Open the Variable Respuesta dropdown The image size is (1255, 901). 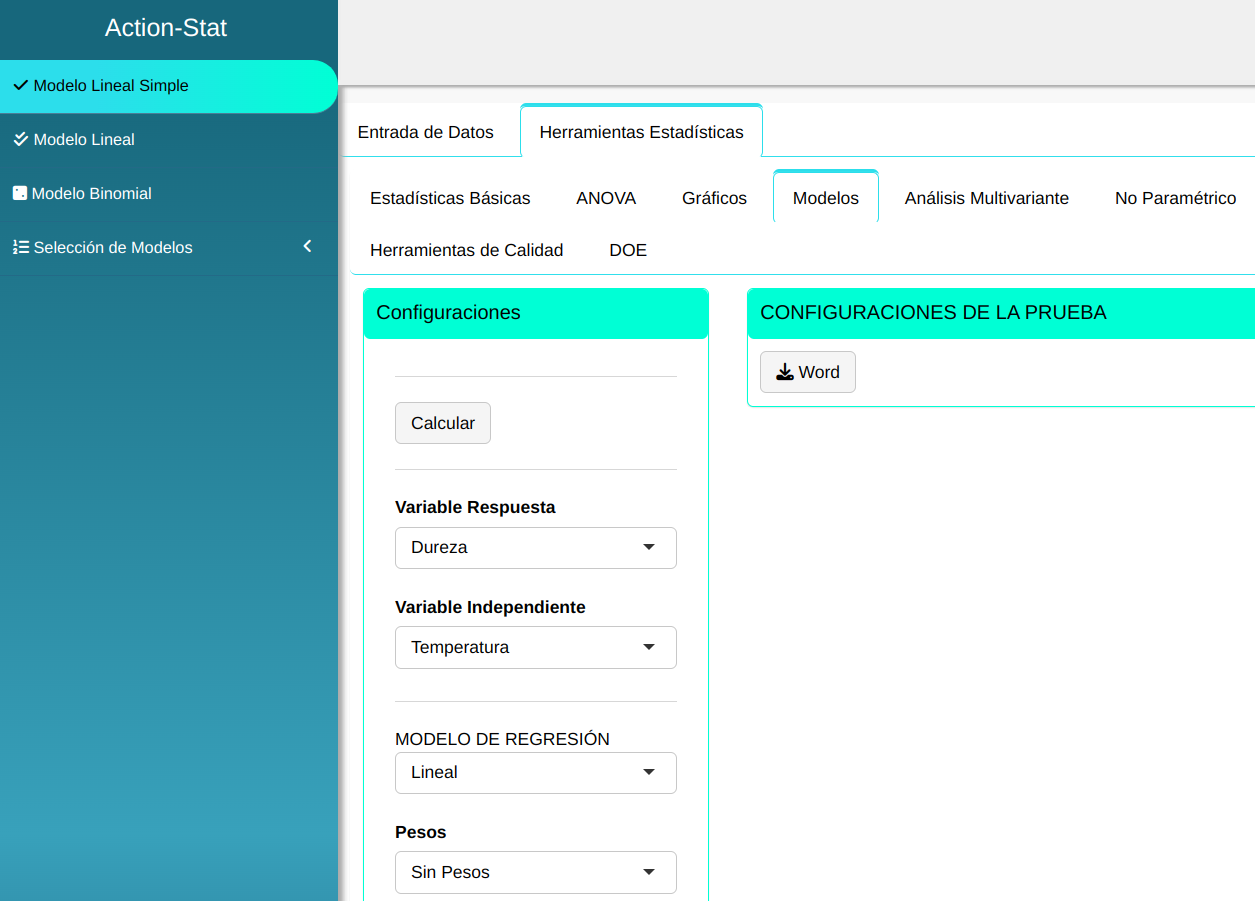(x=535, y=548)
